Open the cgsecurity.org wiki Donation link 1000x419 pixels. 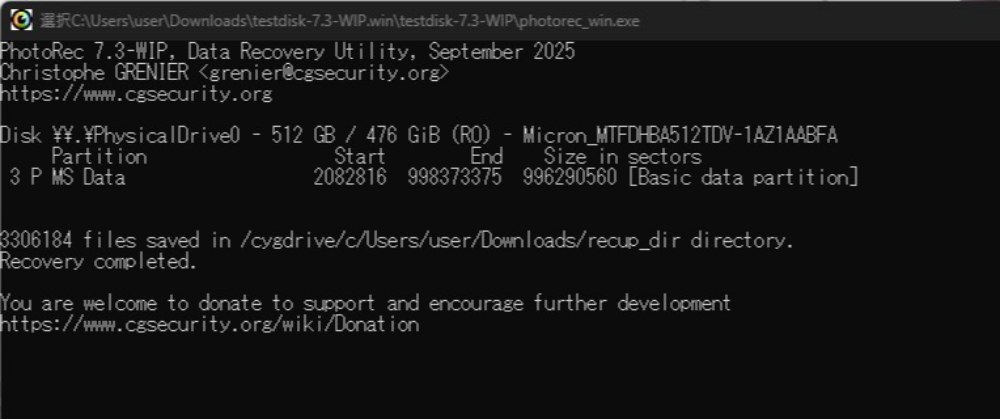[209, 324]
